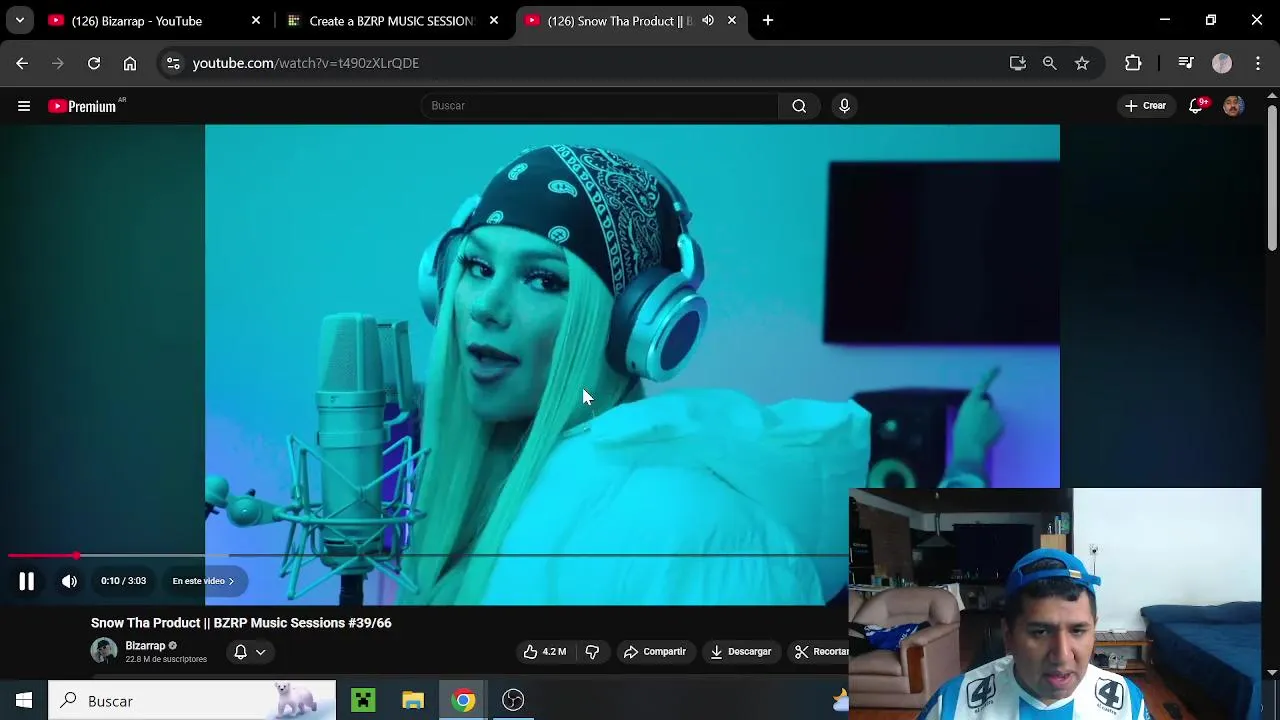Go to YouTube Premium home logo
Image resolution: width=1280 pixels, height=720 pixels.
coord(82,106)
